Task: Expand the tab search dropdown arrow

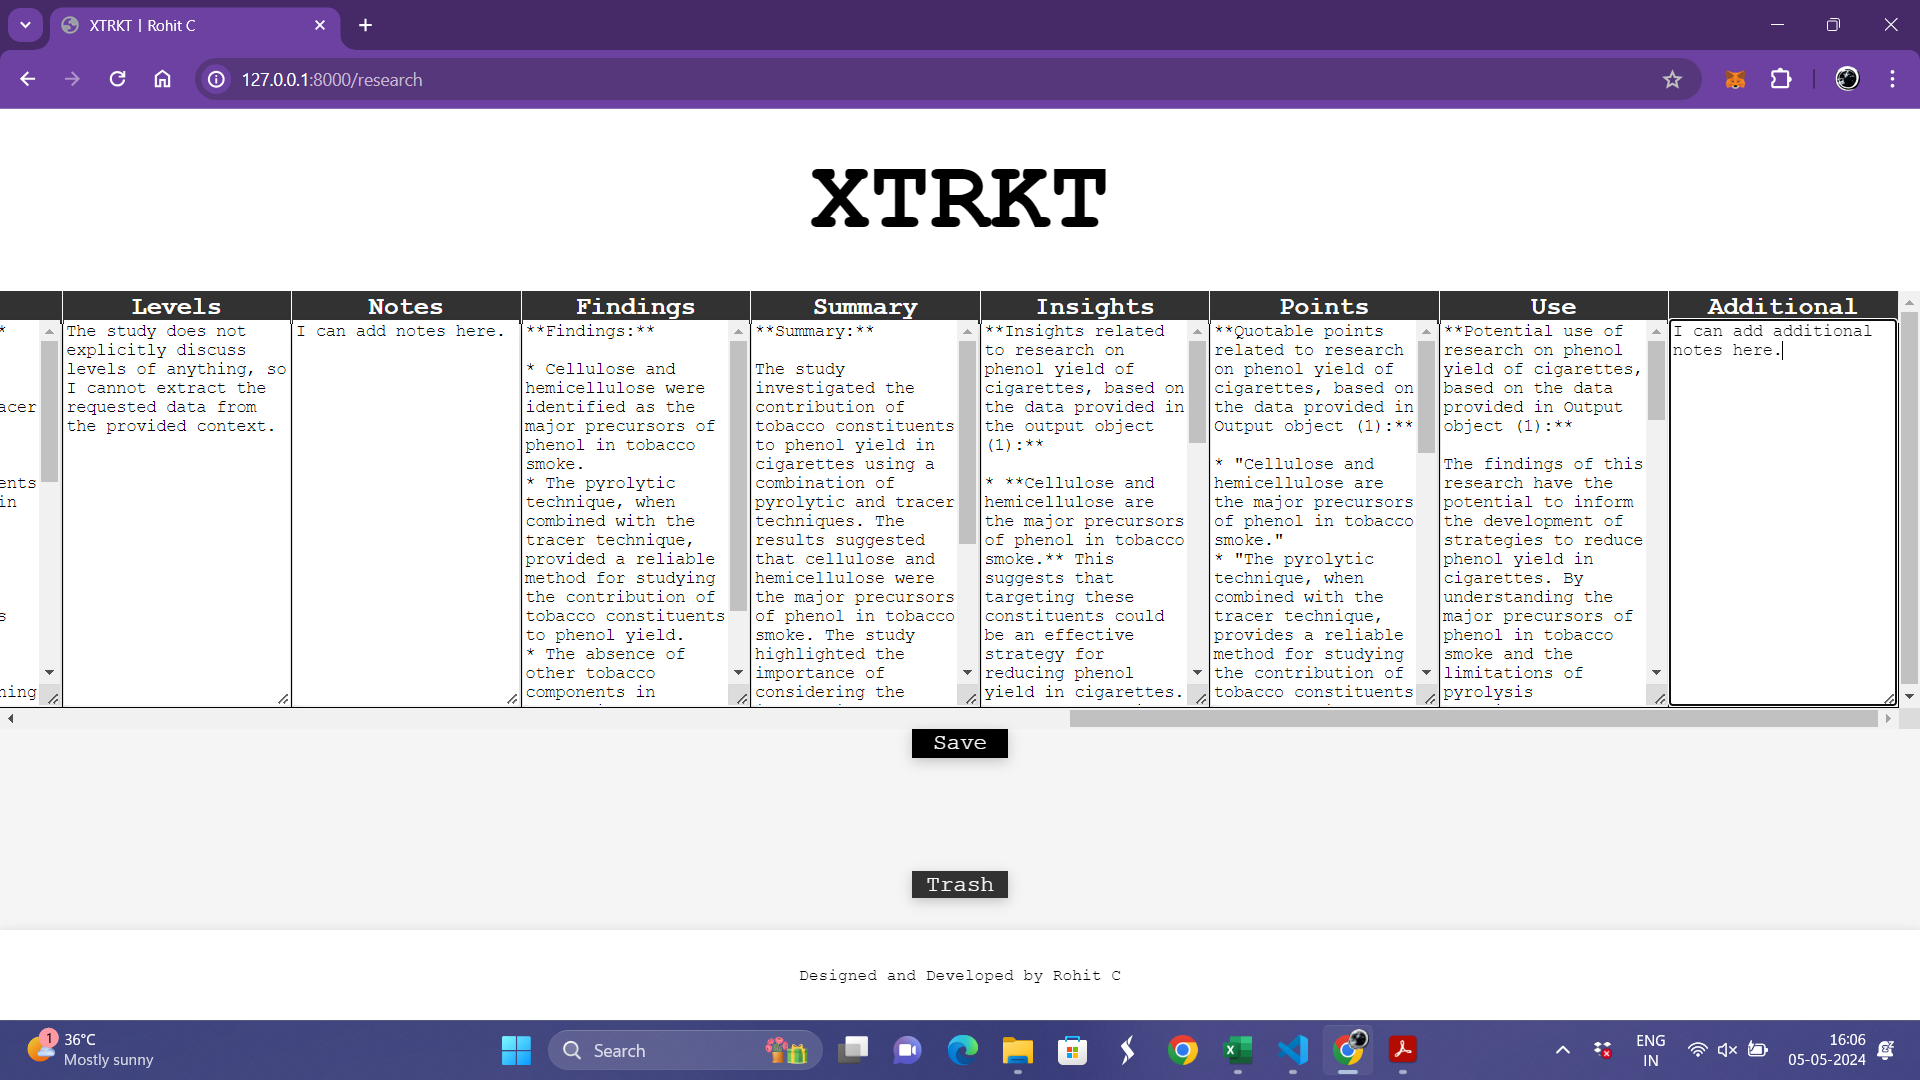Action: [25, 25]
